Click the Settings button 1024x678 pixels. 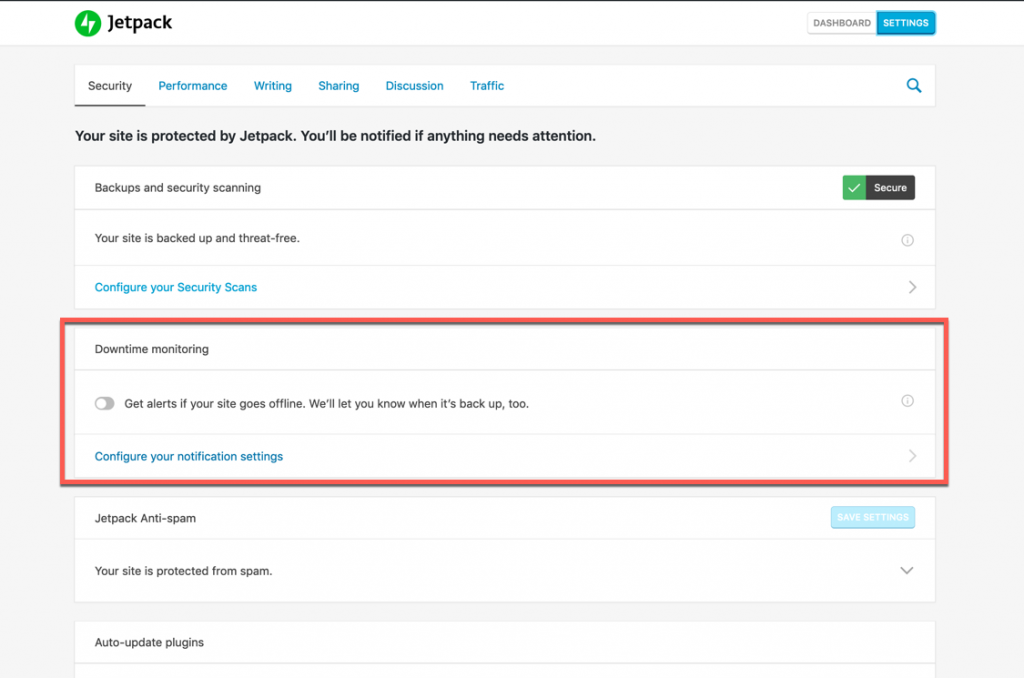pos(905,23)
